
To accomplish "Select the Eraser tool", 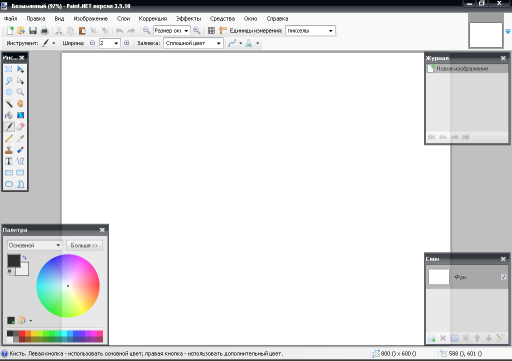I will tap(20, 127).
